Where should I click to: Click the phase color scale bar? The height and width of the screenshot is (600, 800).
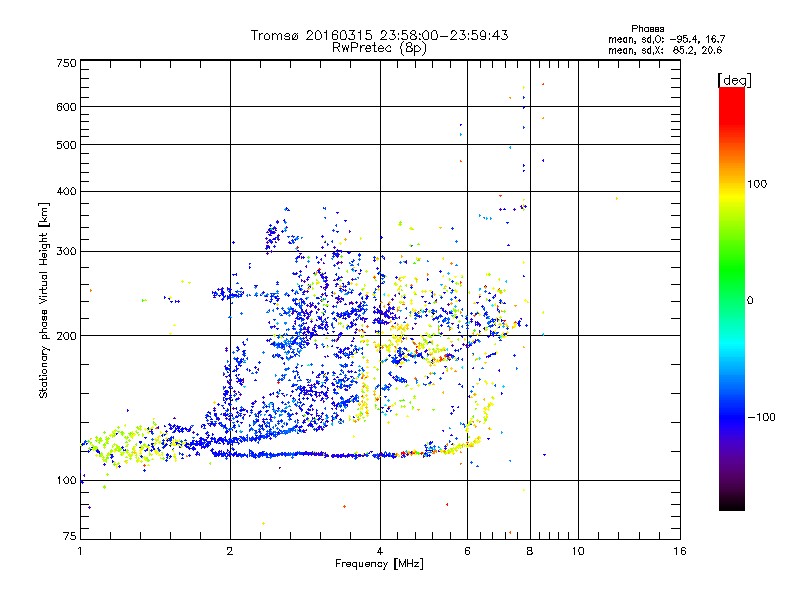click(x=732, y=298)
